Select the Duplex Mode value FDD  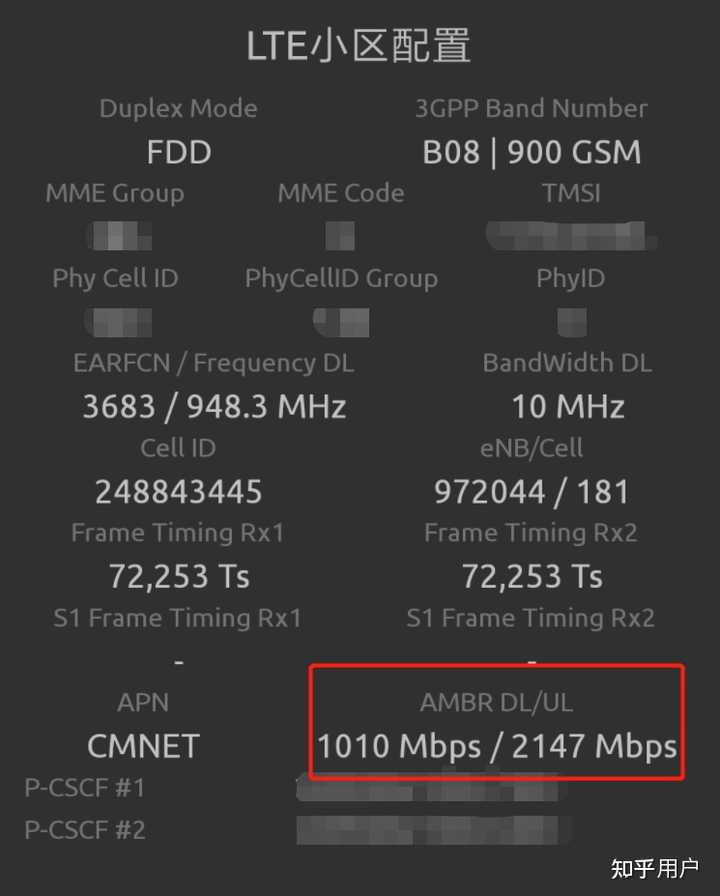click(x=178, y=152)
